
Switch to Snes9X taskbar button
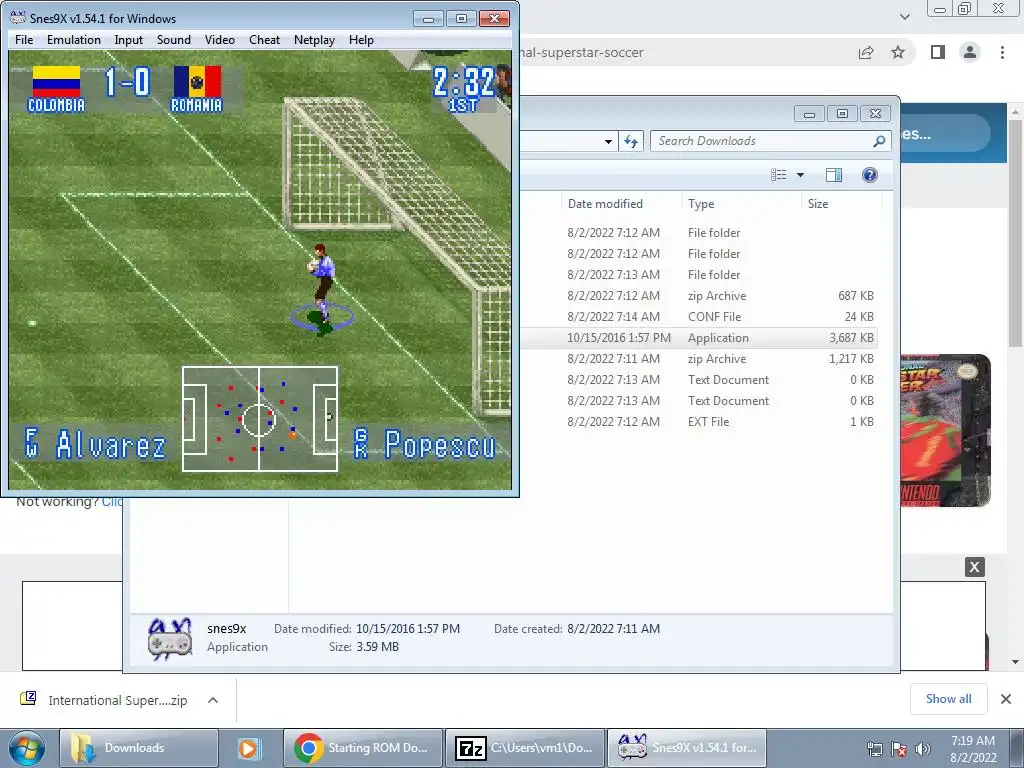click(x=686, y=748)
